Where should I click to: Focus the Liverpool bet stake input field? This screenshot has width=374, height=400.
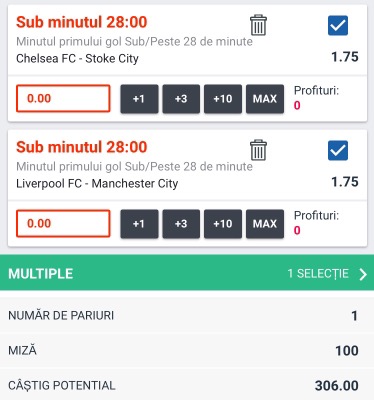pos(63,223)
